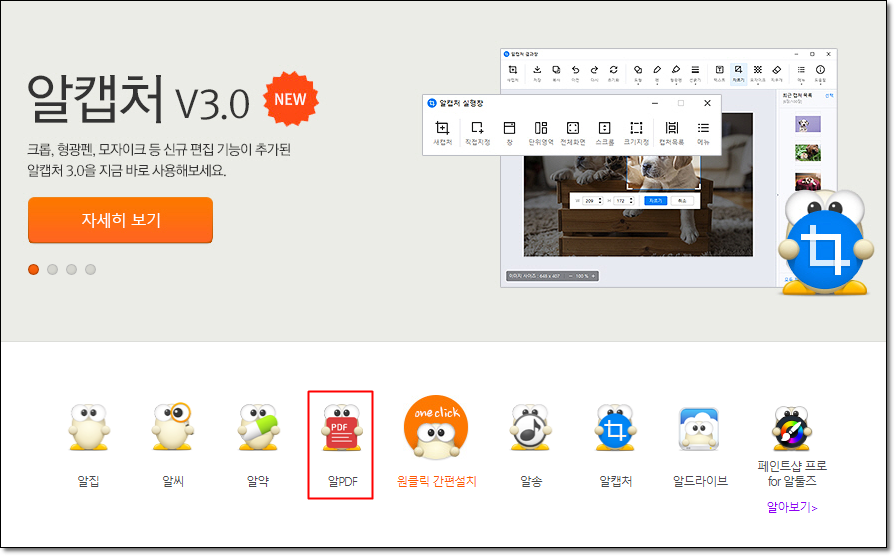Click the save download icon in 결과창 toolbar
The width and height of the screenshot is (895, 556).
[537, 70]
